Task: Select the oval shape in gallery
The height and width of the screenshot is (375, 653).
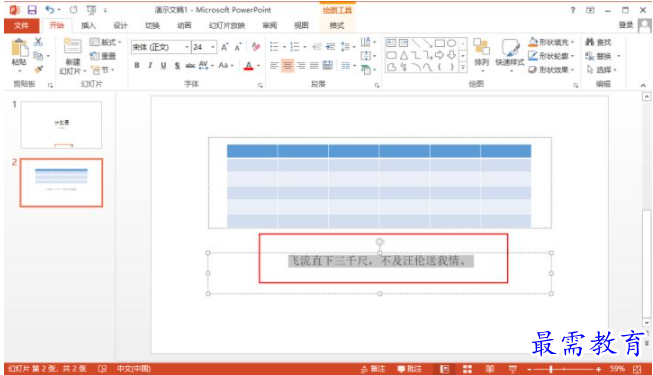Action: tap(451, 43)
